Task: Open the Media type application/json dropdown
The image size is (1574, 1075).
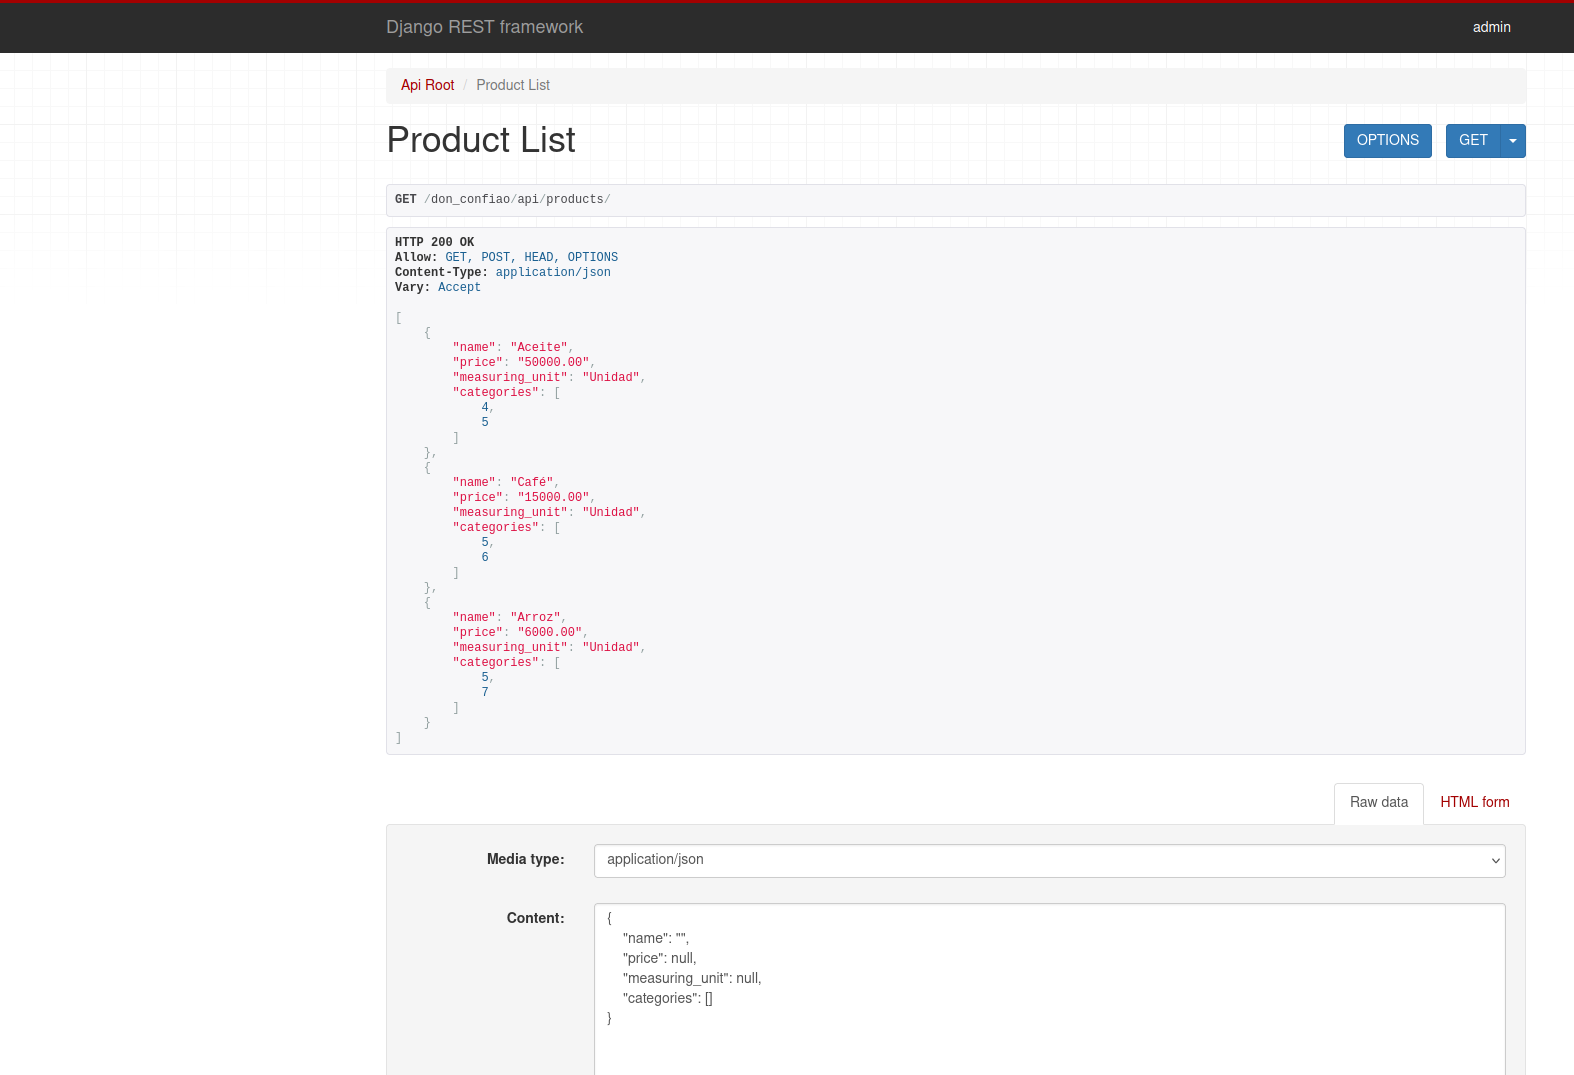Action: (1049, 860)
